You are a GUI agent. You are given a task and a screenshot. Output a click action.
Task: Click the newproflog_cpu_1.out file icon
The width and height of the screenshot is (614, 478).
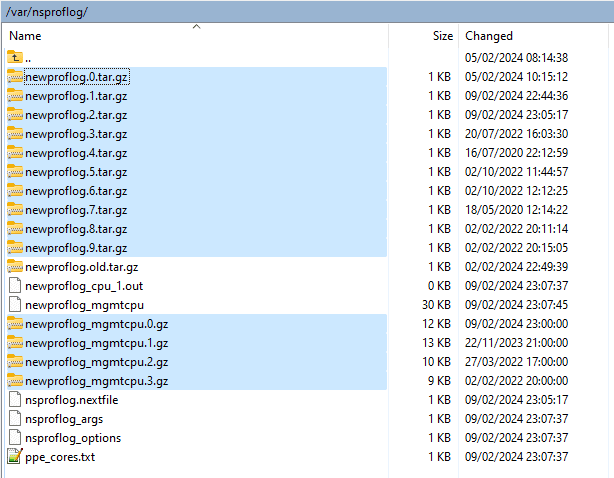(x=14, y=285)
